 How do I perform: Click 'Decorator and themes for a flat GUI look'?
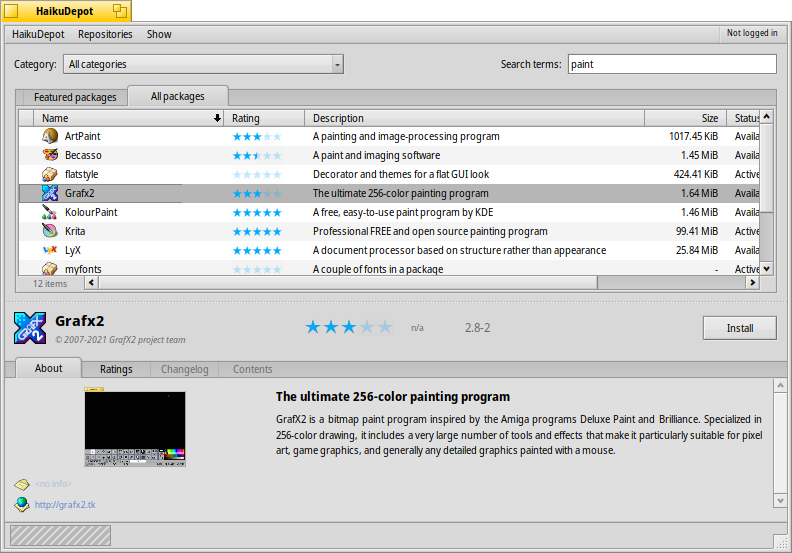(x=401, y=174)
